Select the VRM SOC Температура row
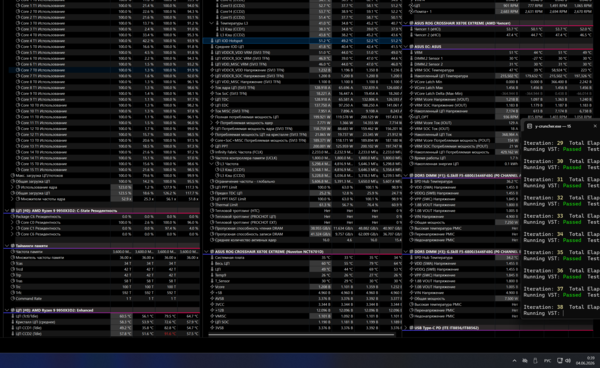 (499, 70)
